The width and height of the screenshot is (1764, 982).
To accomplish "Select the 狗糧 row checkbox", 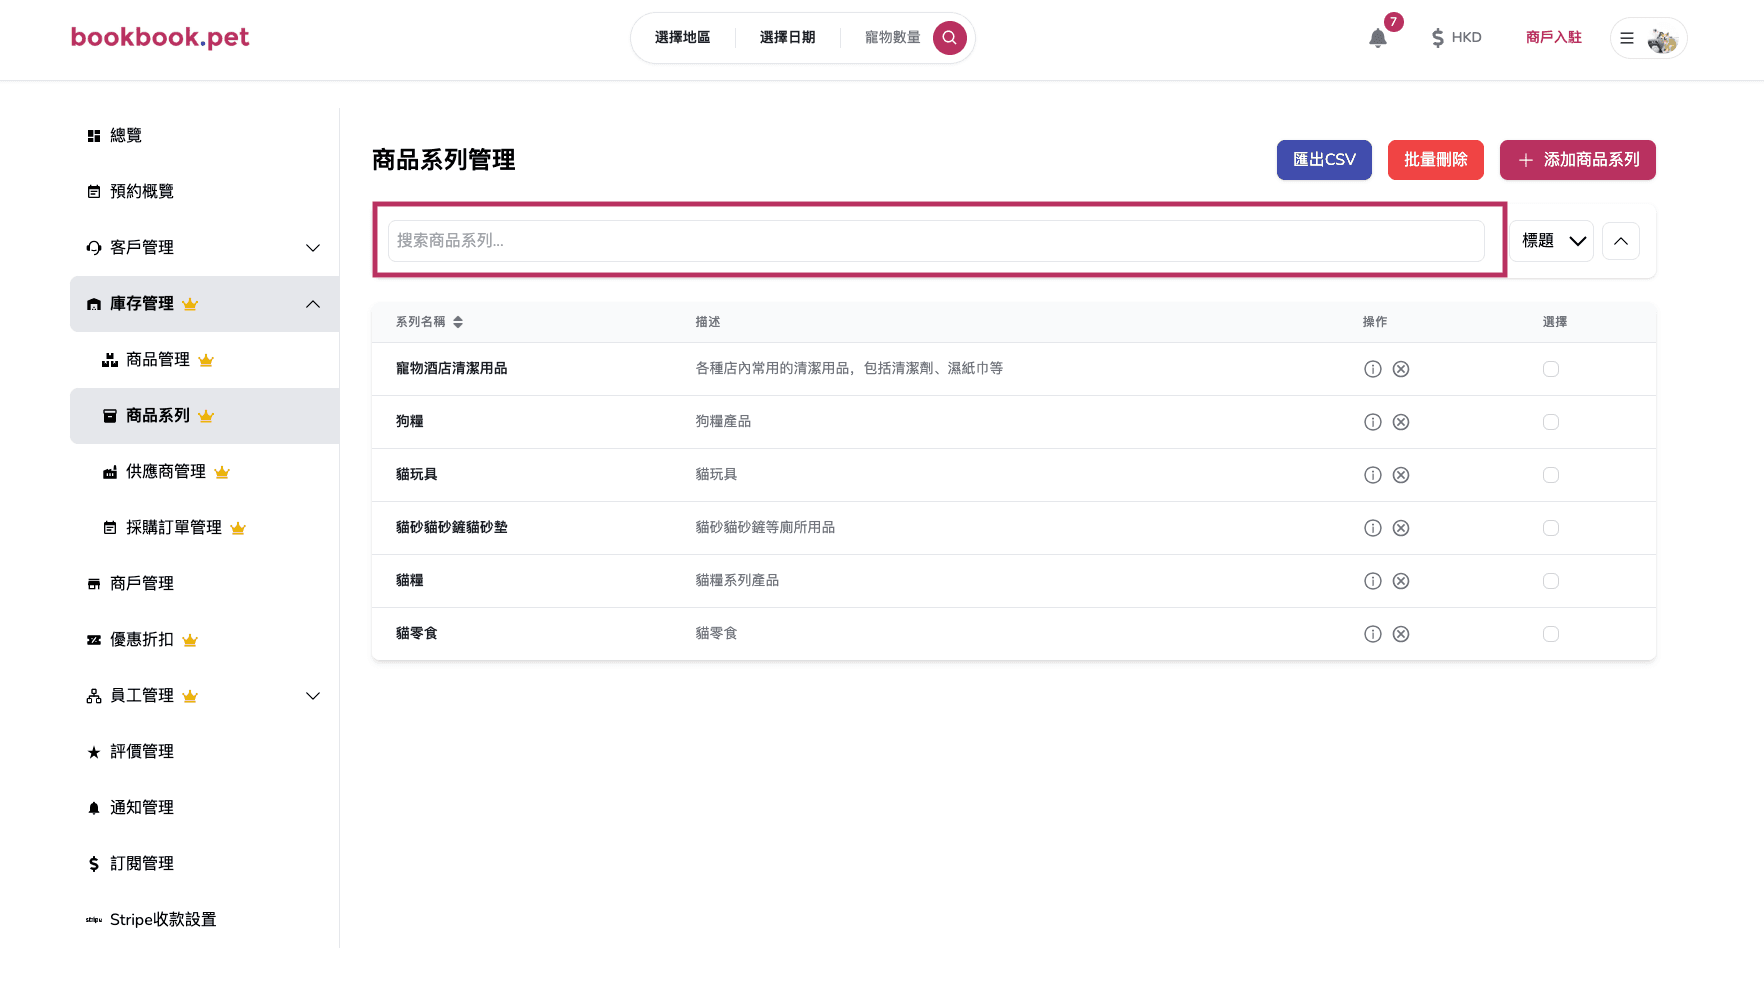I will click(x=1551, y=422).
